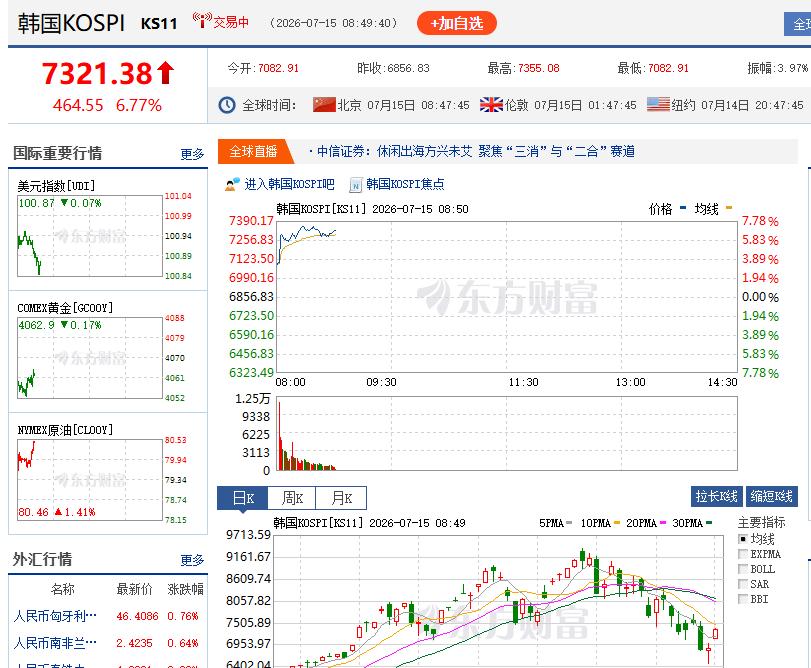
Task: Open the 美元指数[UDI] mini chart
Action: (x=90, y=236)
